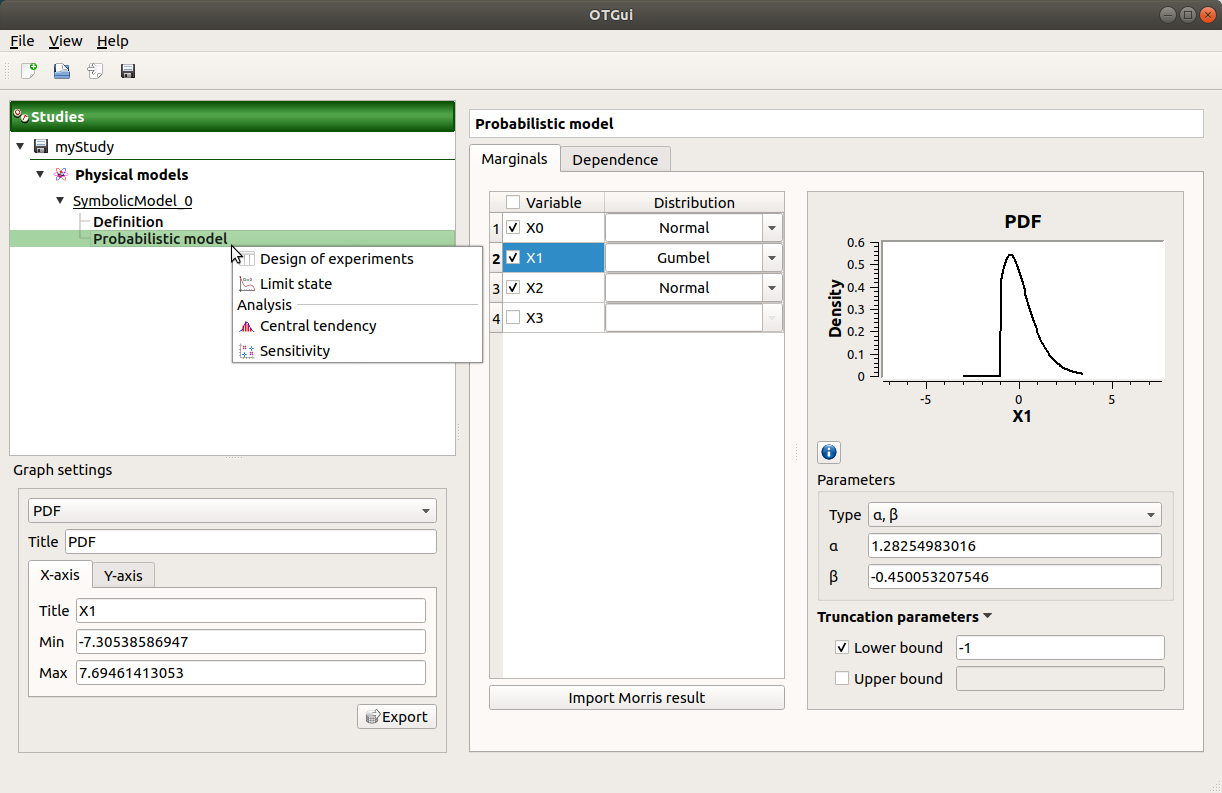Create a new study using the toolbar icon
The width and height of the screenshot is (1222, 793).
pos(27,71)
